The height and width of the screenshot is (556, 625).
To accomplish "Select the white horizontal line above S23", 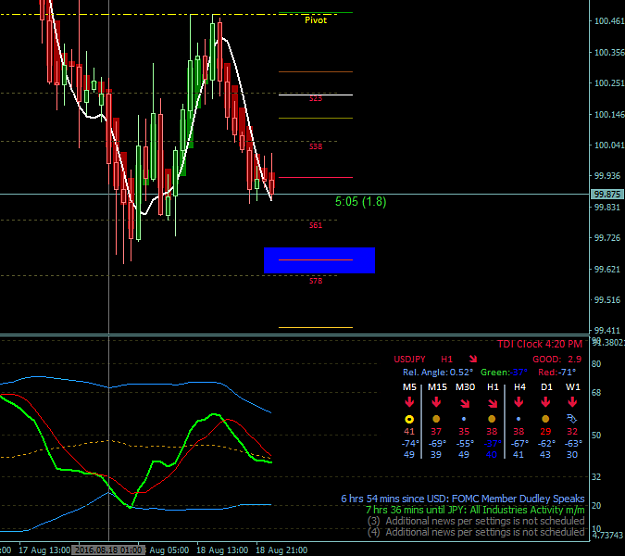I will click(x=316, y=95).
